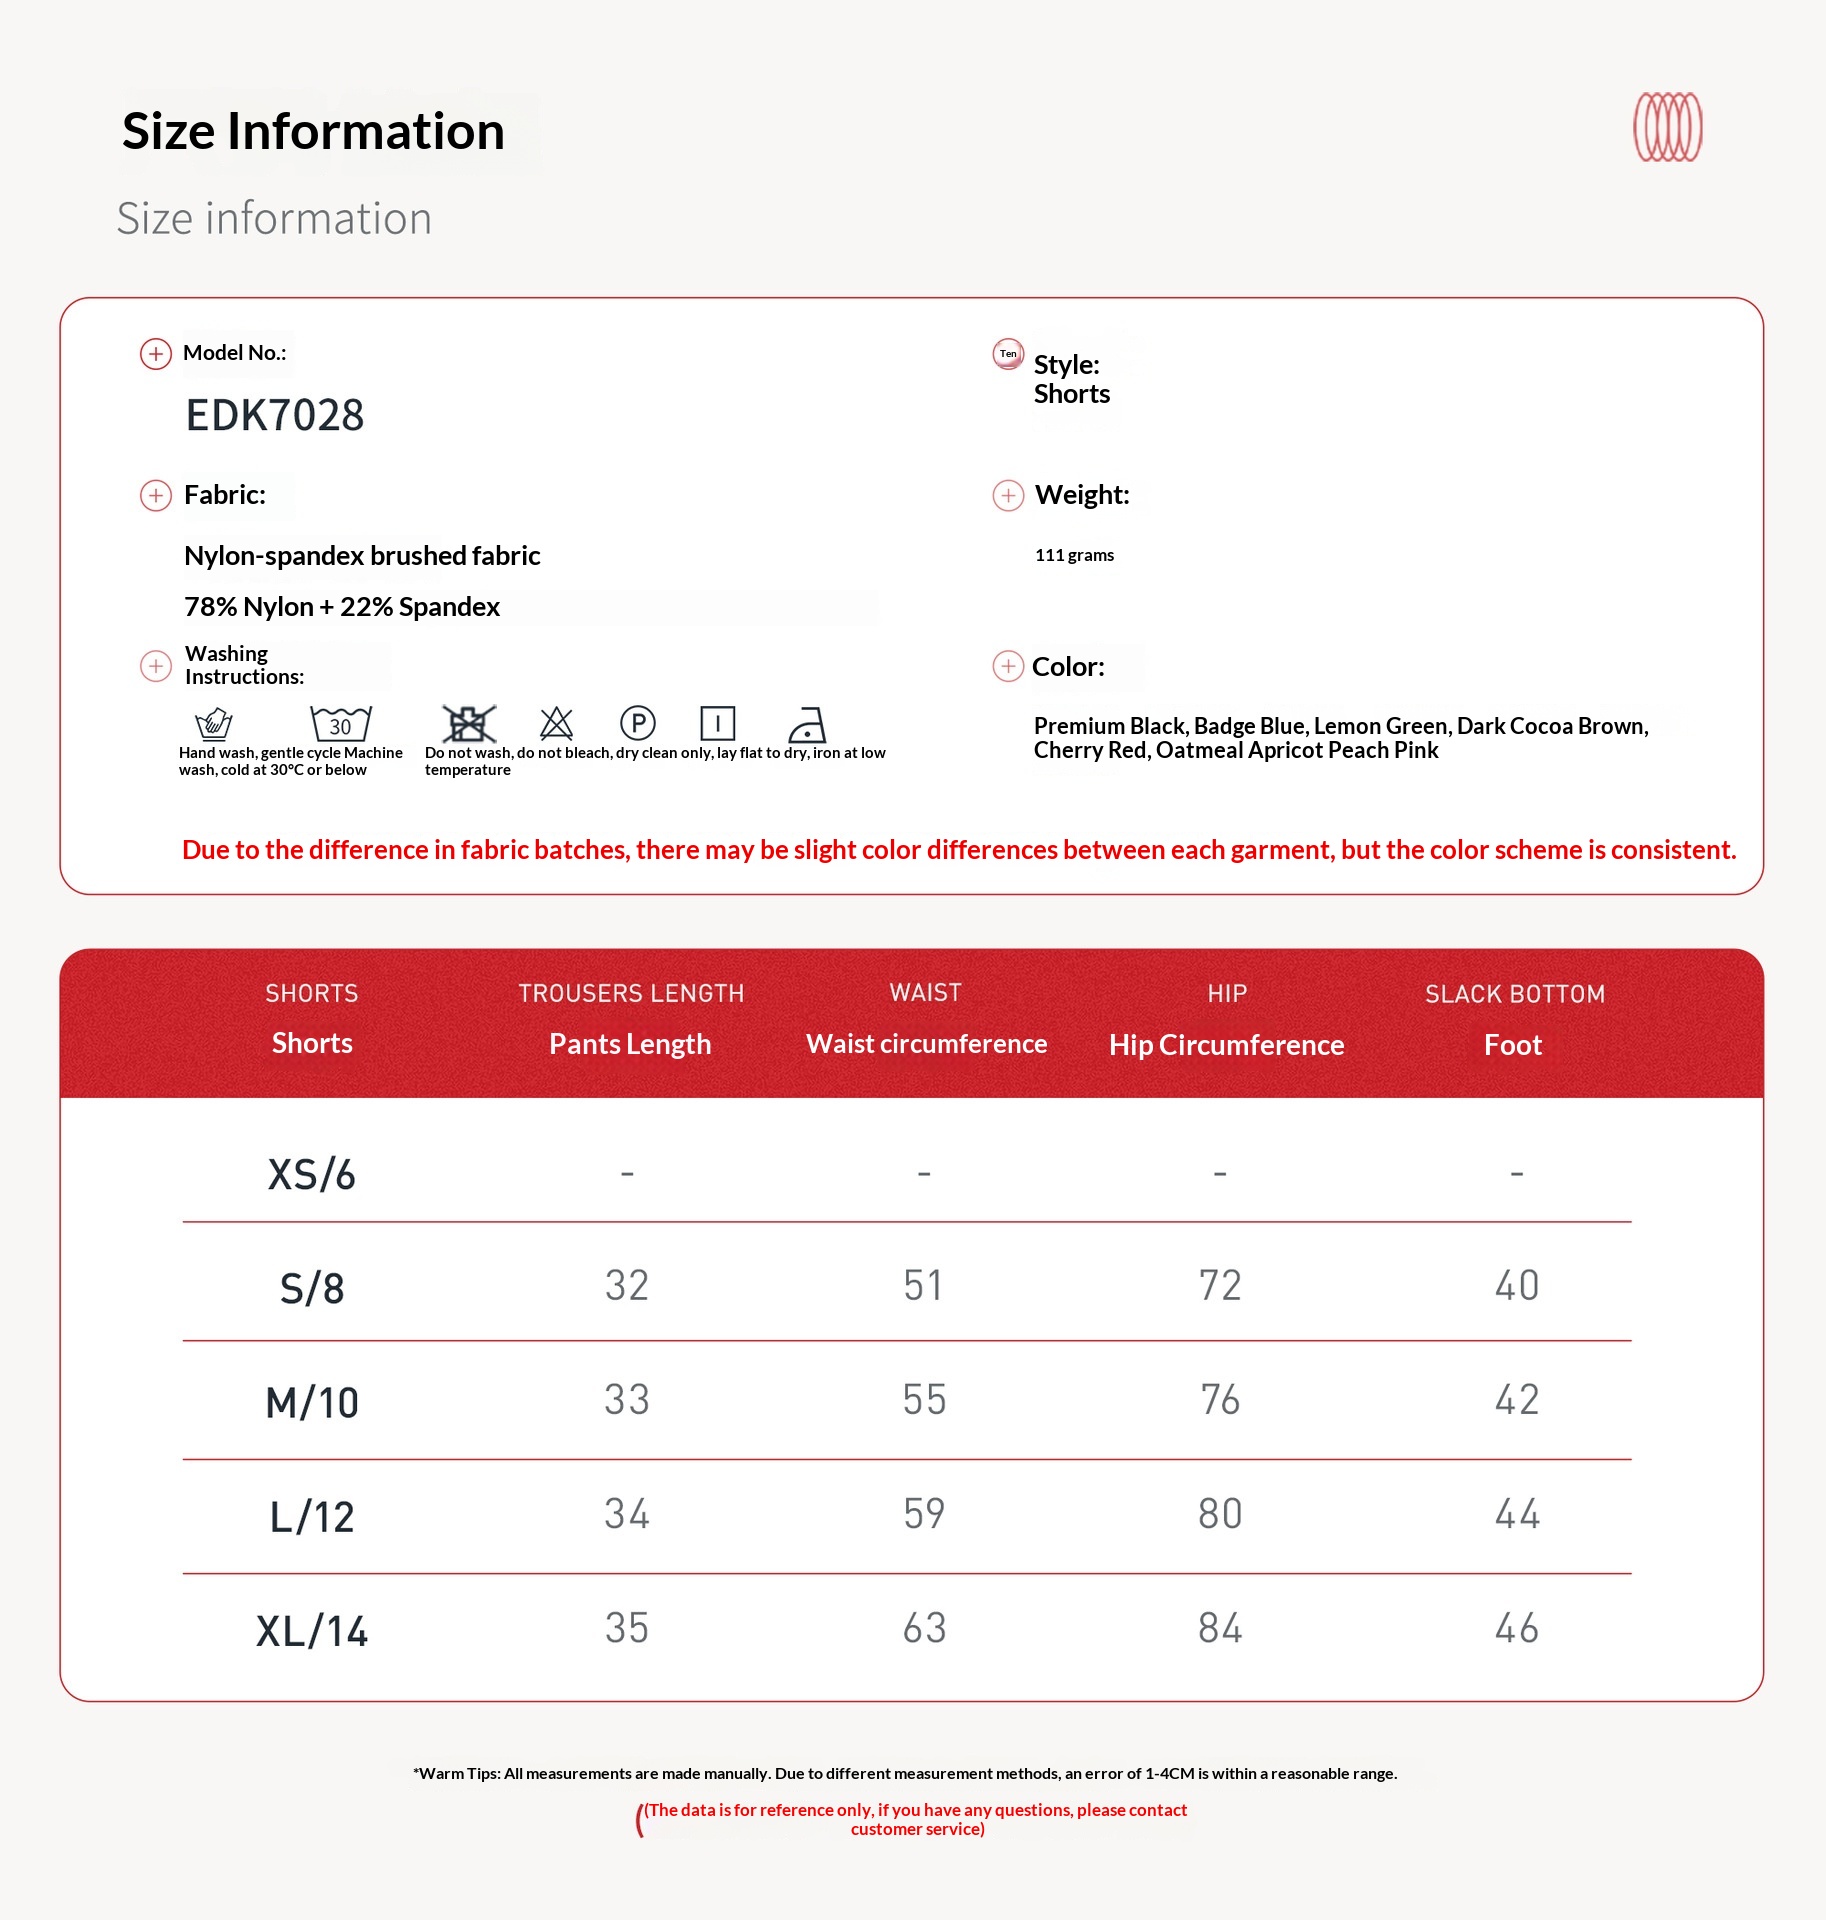This screenshot has width=1826, height=1920.
Task: Click the XL/14 size row label
Action: [312, 1631]
